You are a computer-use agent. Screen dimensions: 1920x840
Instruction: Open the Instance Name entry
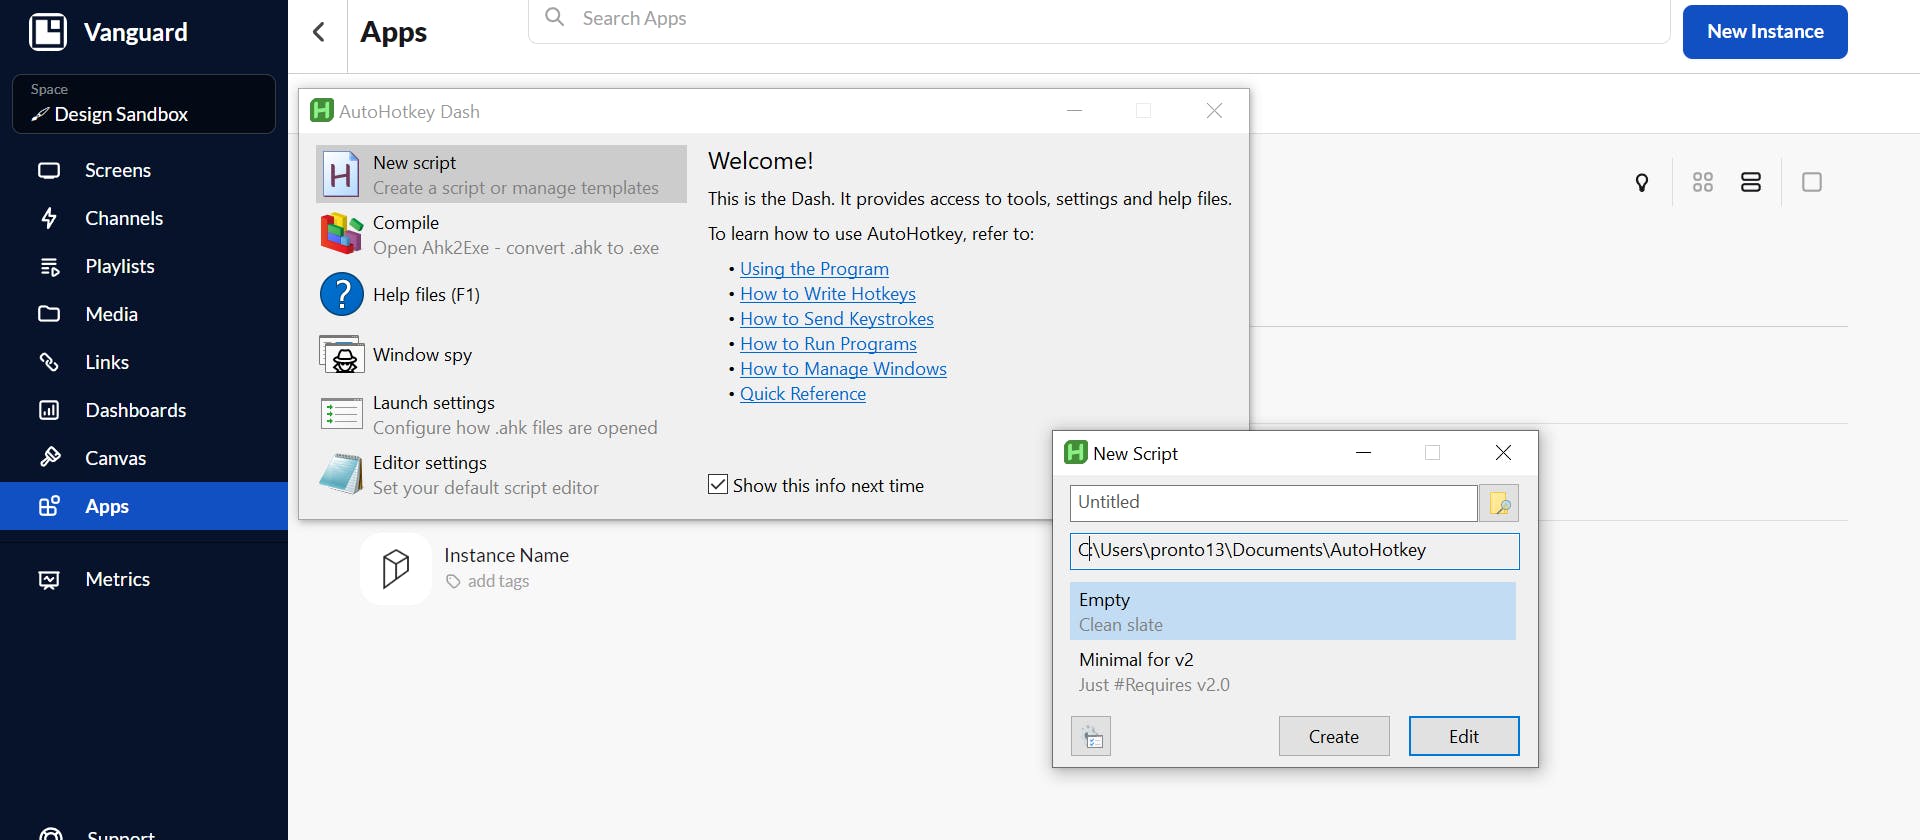click(x=506, y=555)
